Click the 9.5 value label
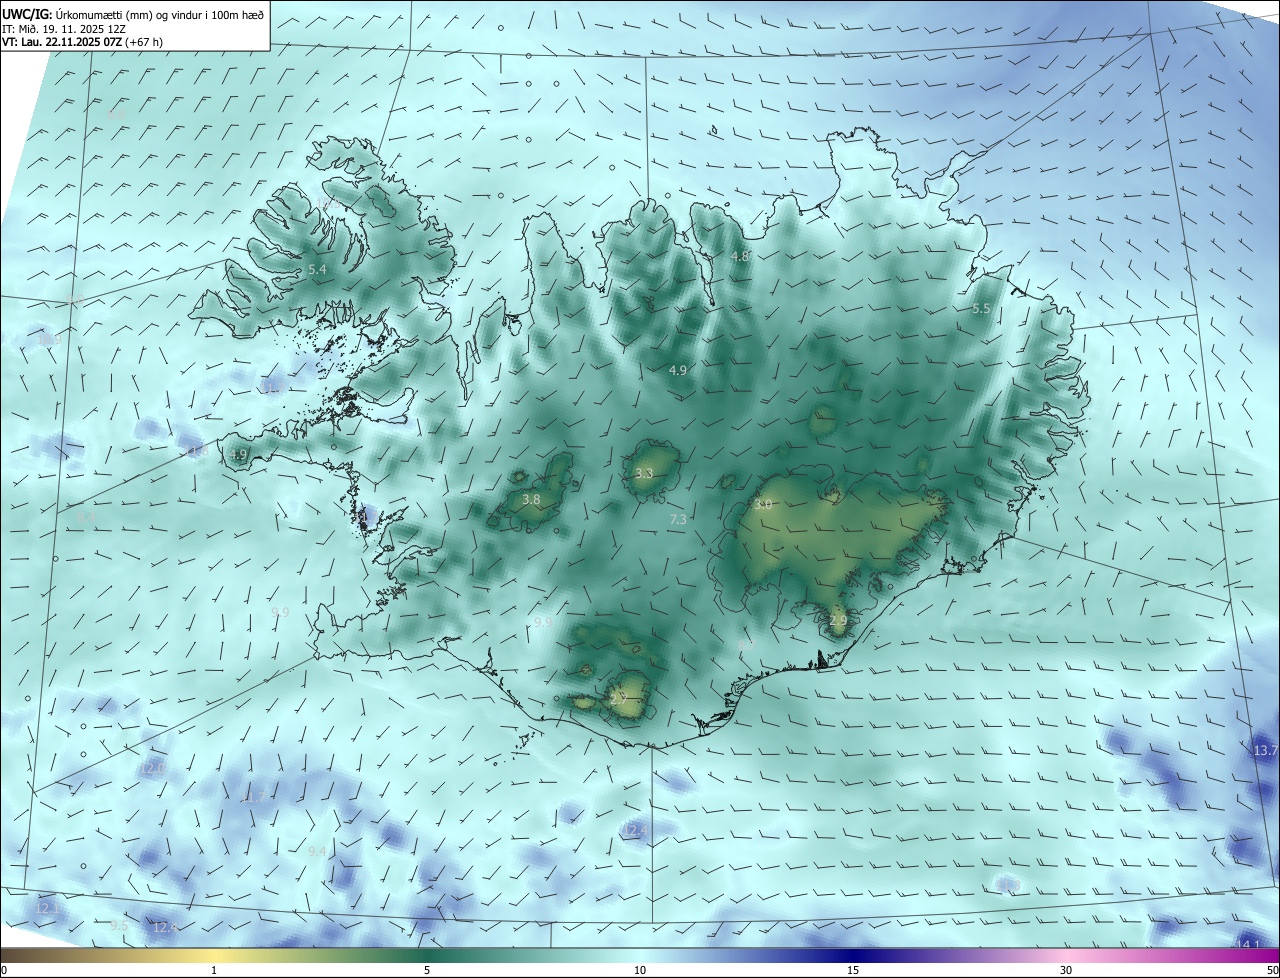 [118, 926]
